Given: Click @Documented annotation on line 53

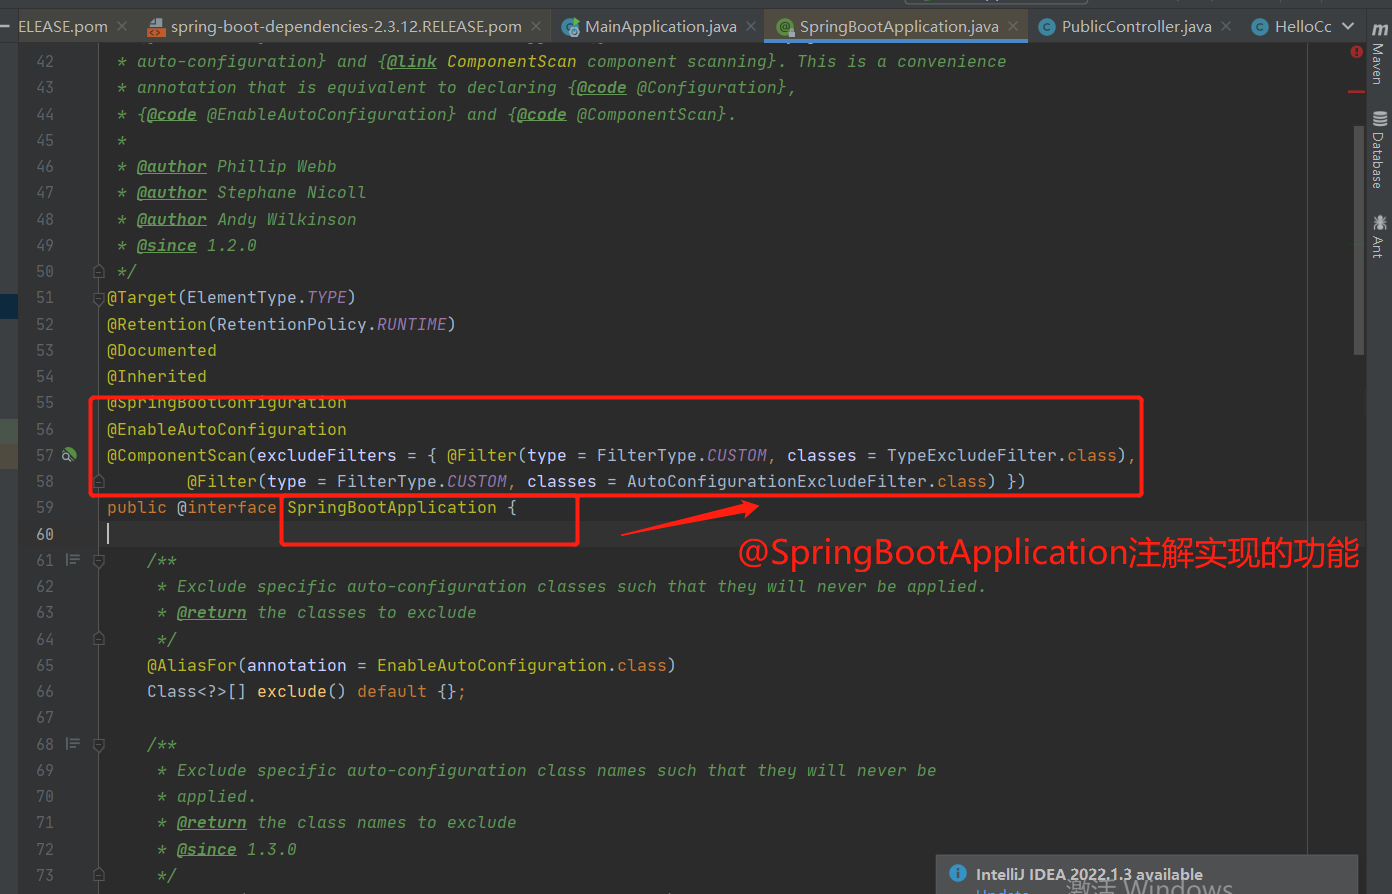Looking at the screenshot, I should (x=162, y=350).
